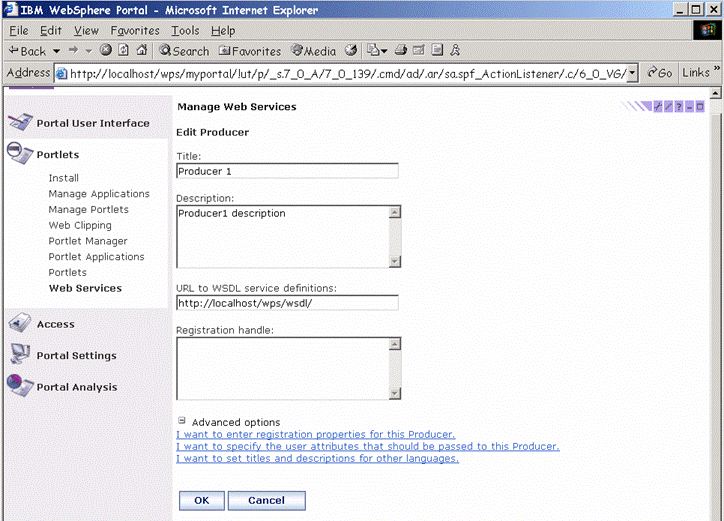
Task: Expand the Links toolbar chevron
Action: tap(717, 68)
